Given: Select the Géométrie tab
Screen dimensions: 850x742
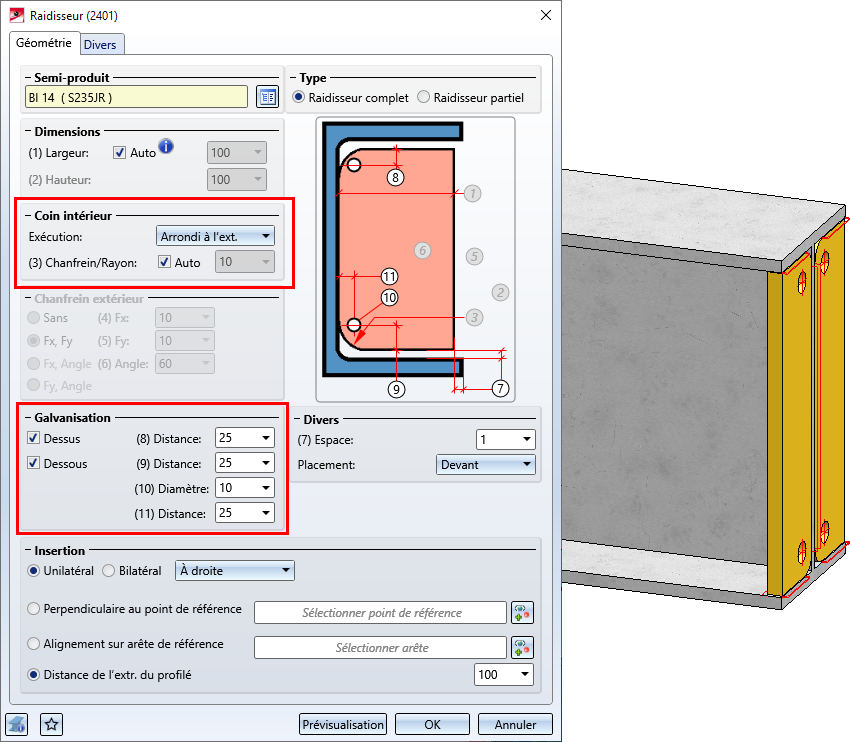Looking at the screenshot, I should [44, 43].
